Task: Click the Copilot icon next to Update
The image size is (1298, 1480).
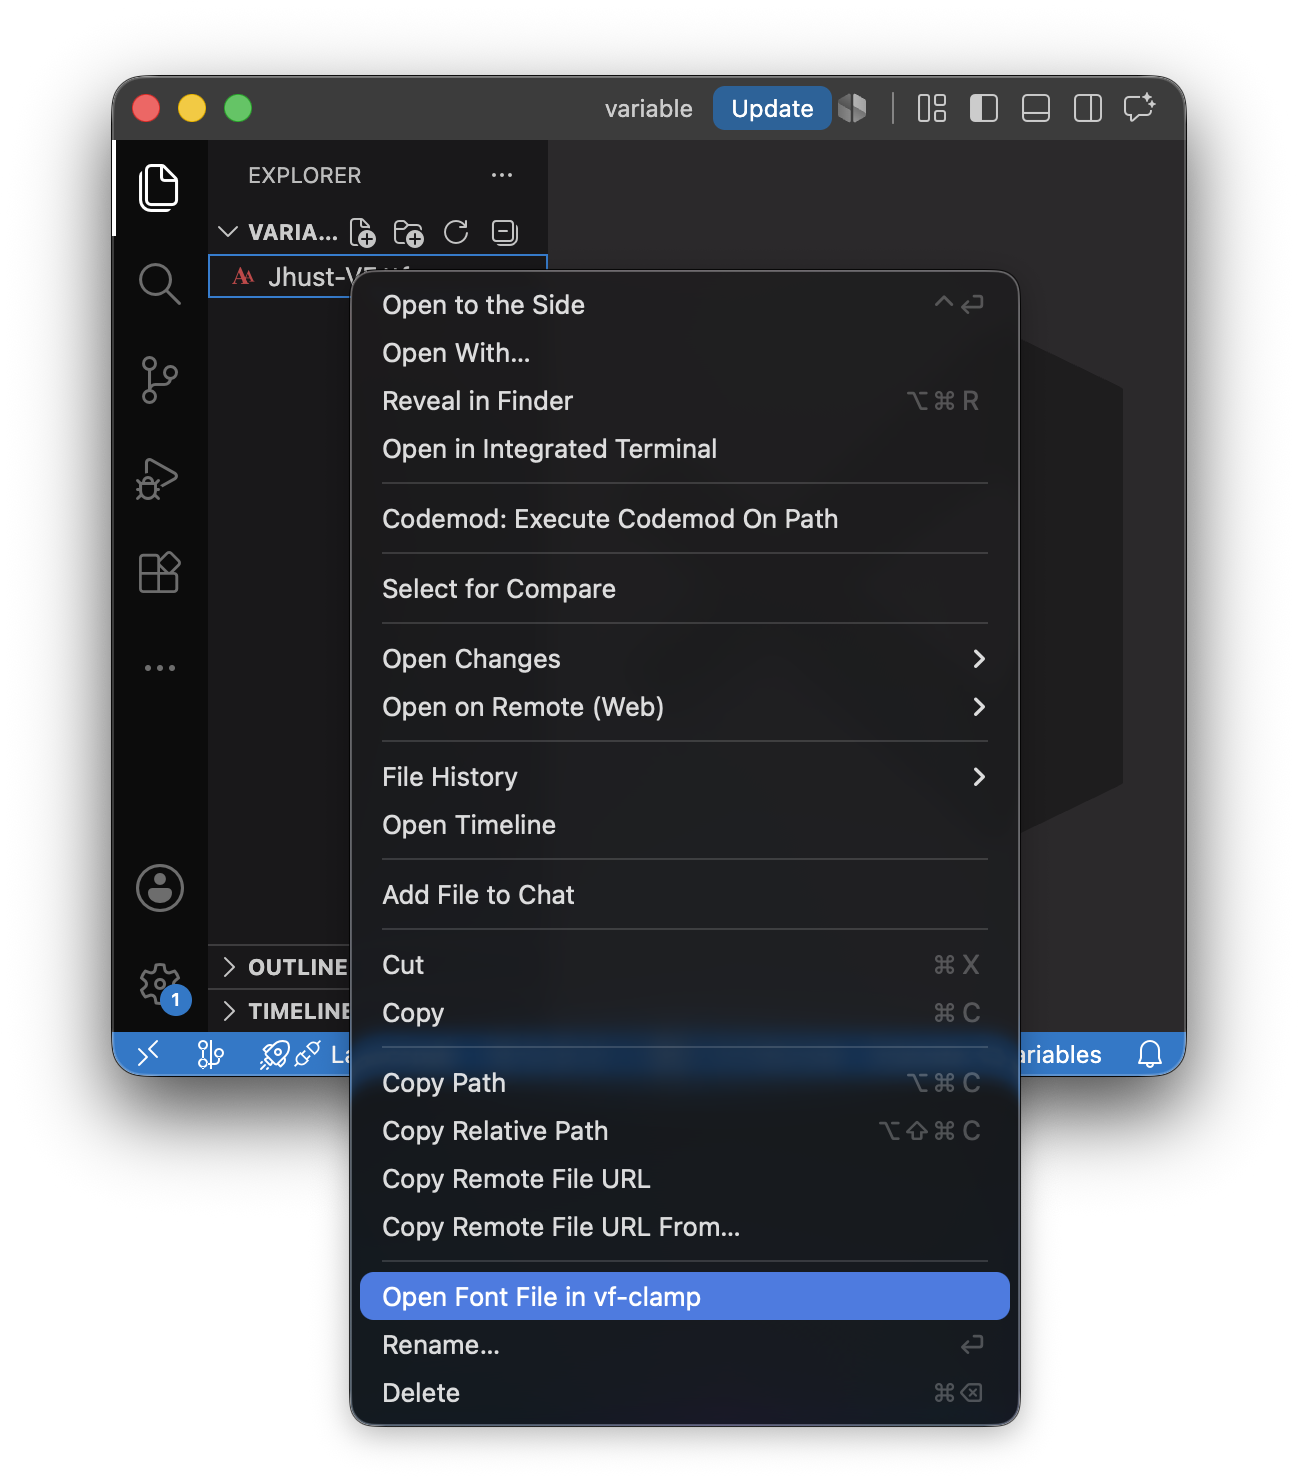Action: click(852, 108)
